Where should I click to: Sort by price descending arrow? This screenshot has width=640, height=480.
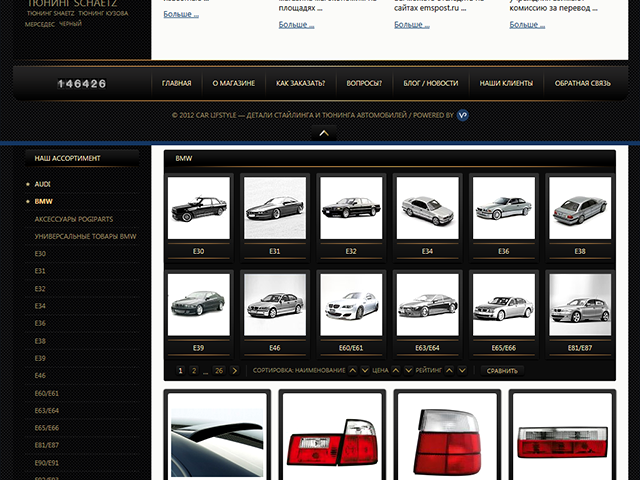(408, 370)
